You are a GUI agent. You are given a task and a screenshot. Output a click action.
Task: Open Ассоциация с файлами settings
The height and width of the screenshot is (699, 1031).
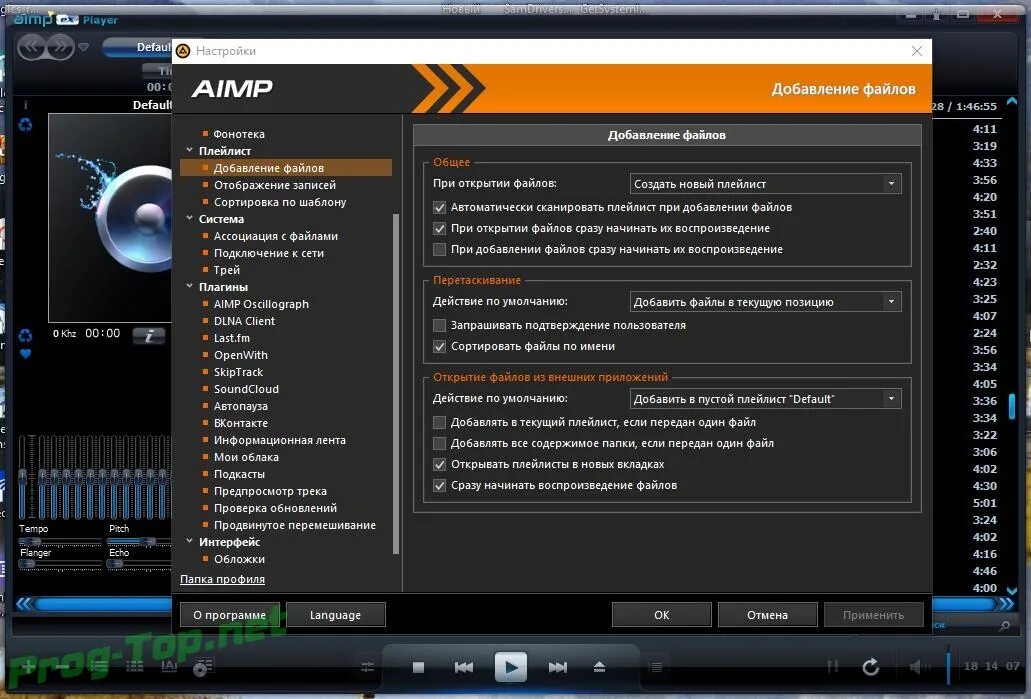pyautogui.click(x=276, y=236)
